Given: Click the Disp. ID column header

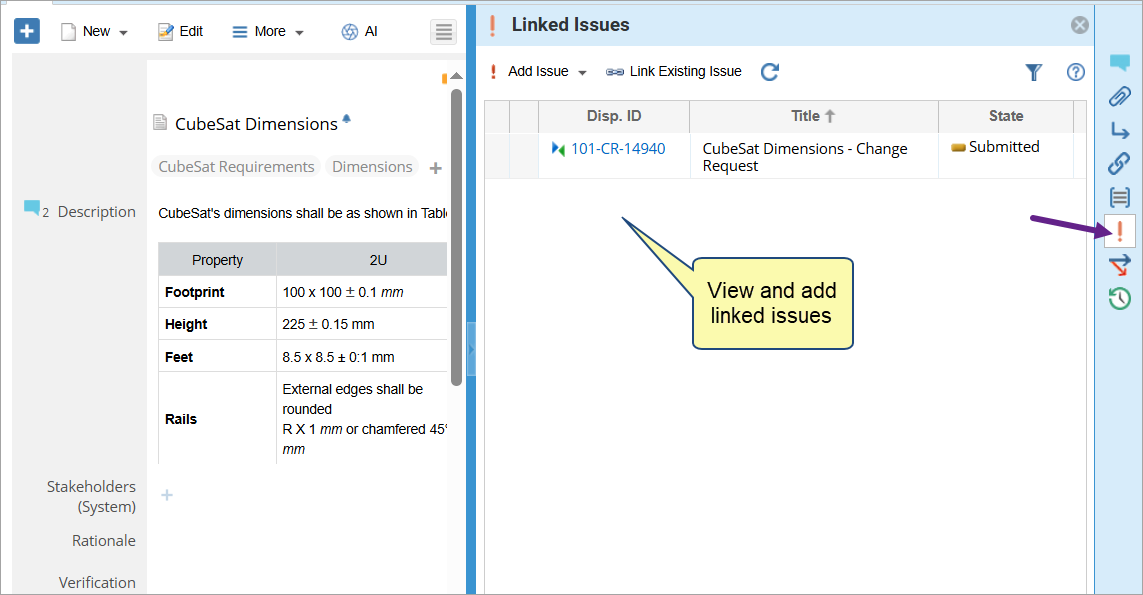Looking at the screenshot, I should pyautogui.click(x=613, y=116).
